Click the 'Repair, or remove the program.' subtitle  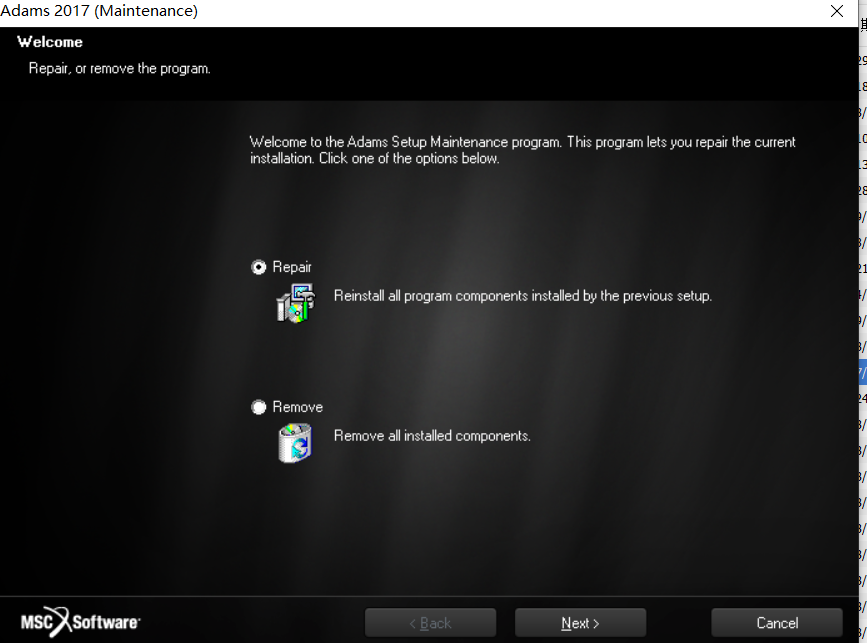tap(119, 69)
